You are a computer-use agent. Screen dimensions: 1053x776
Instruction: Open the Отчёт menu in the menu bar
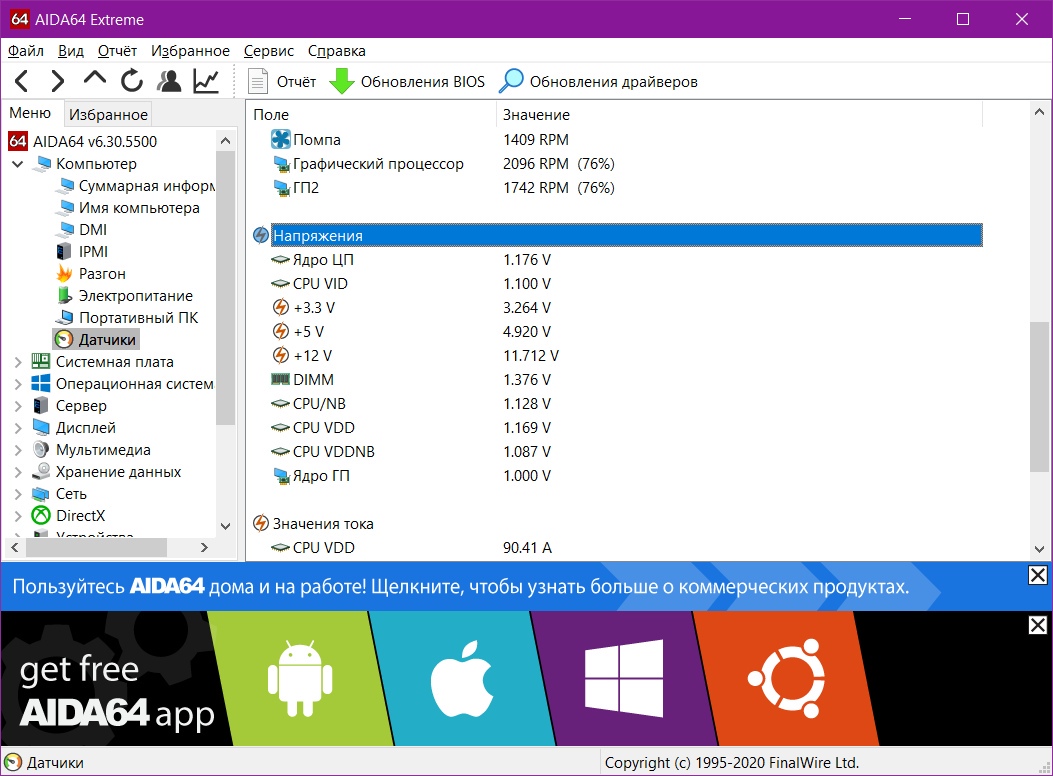pyautogui.click(x=118, y=51)
